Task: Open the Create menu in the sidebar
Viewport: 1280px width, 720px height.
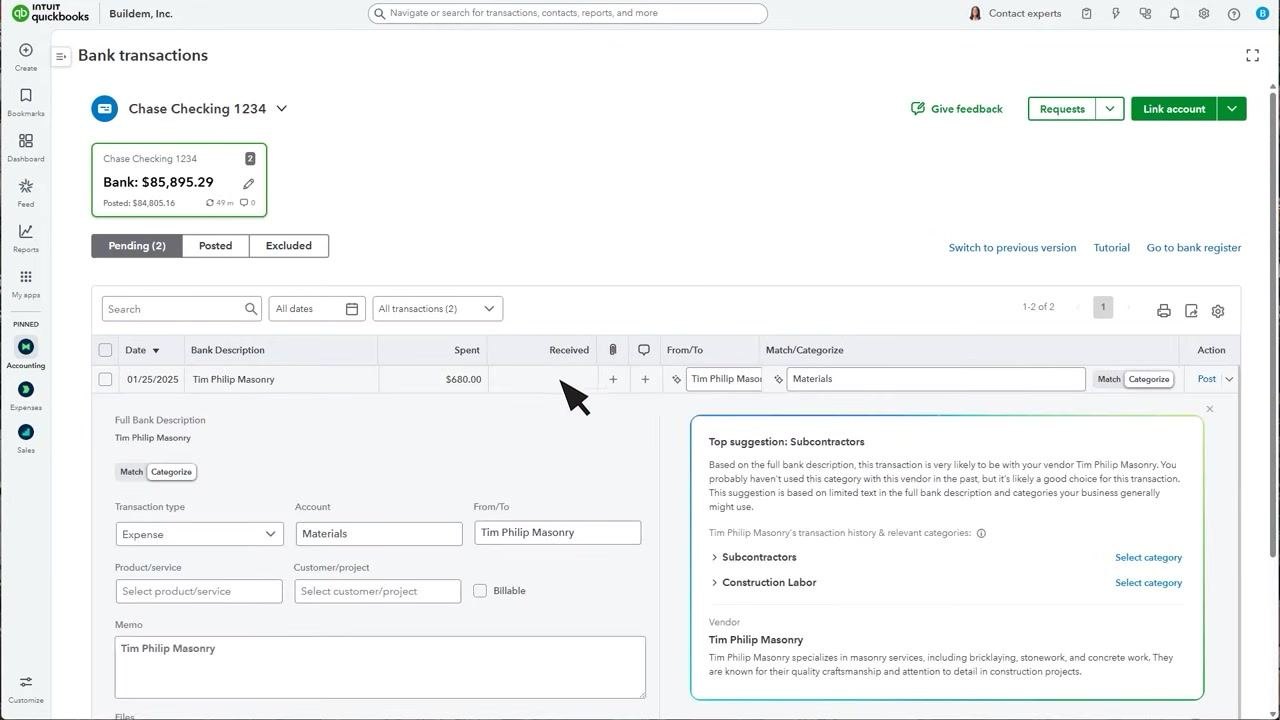Action: coord(26,57)
